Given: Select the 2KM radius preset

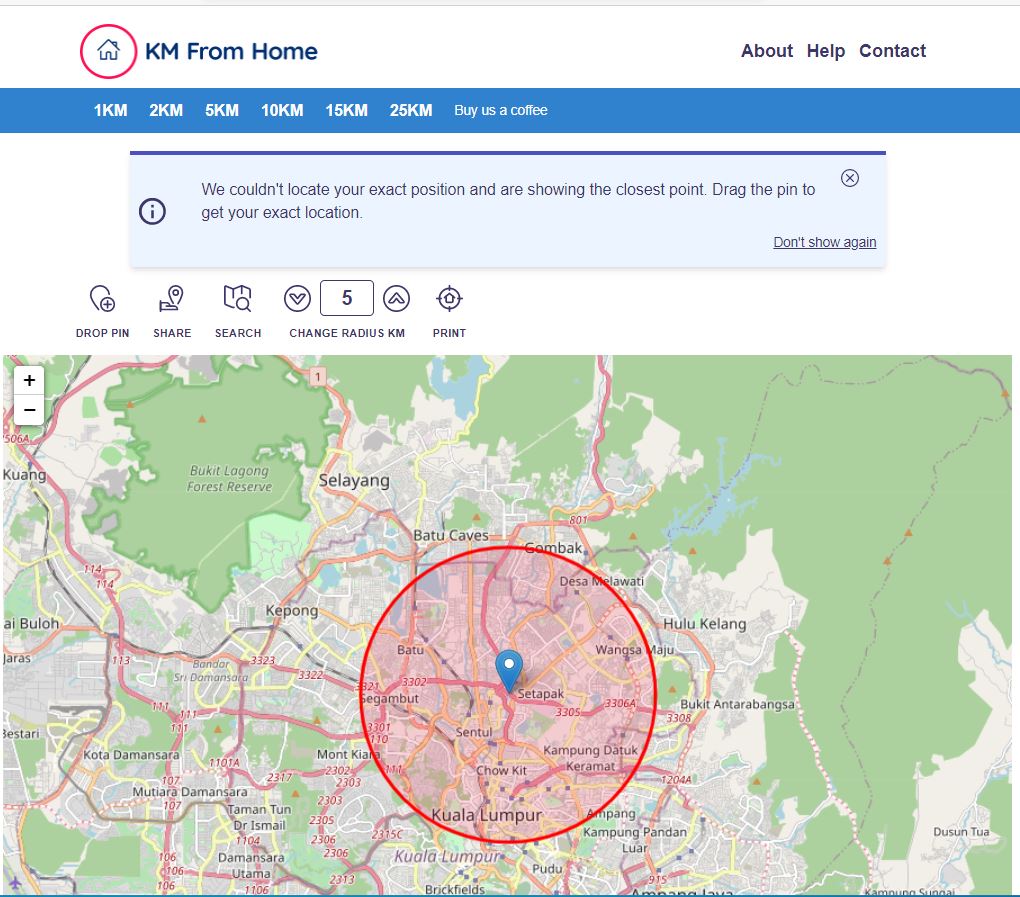Looking at the screenshot, I should [x=166, y=111].
